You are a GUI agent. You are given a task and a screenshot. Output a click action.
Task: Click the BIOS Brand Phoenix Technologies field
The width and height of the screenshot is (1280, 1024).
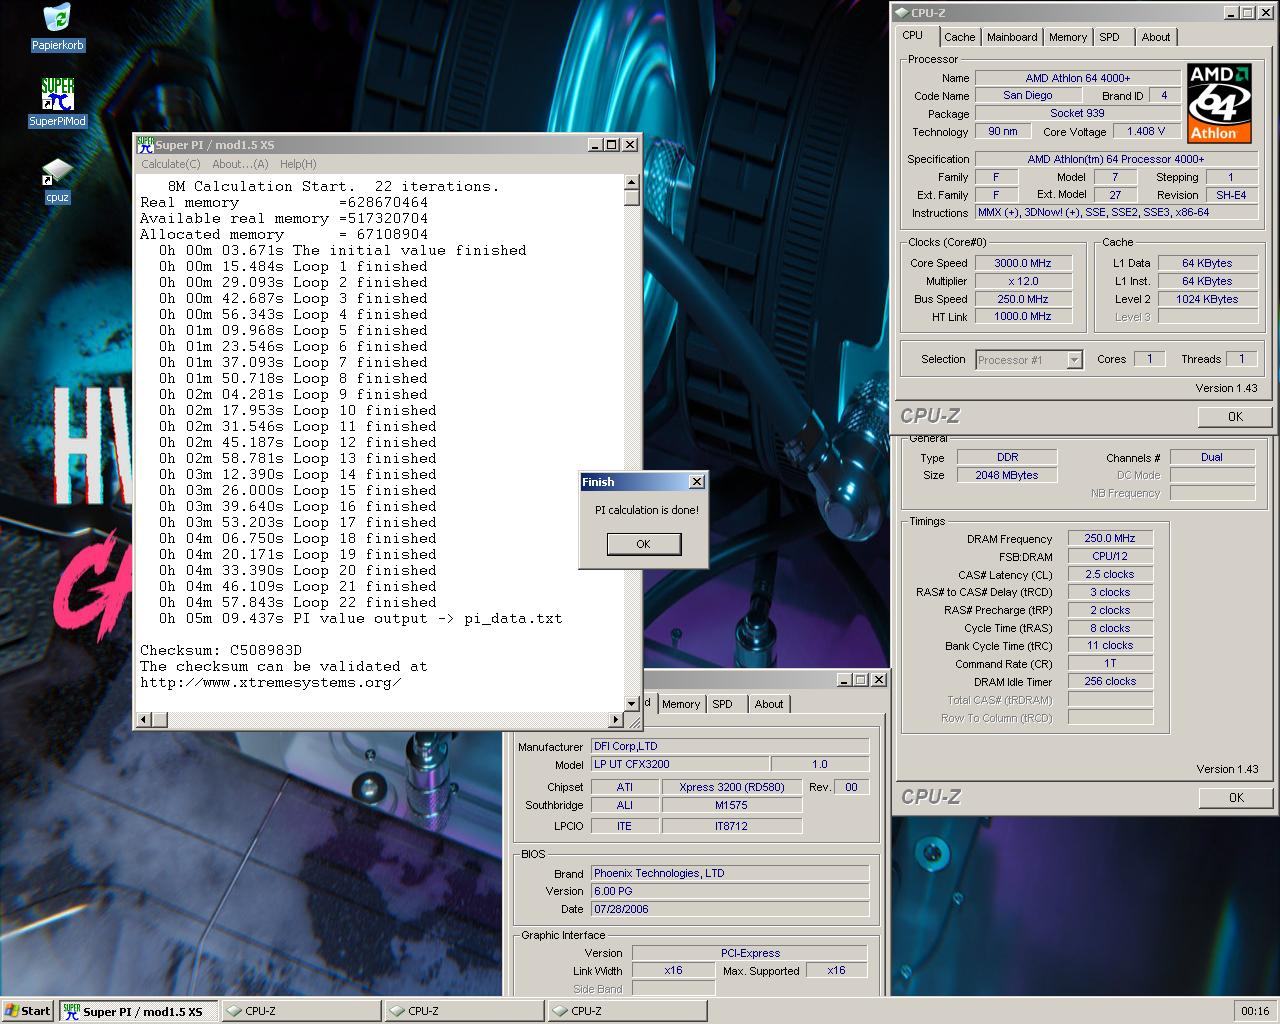point(730,873)
